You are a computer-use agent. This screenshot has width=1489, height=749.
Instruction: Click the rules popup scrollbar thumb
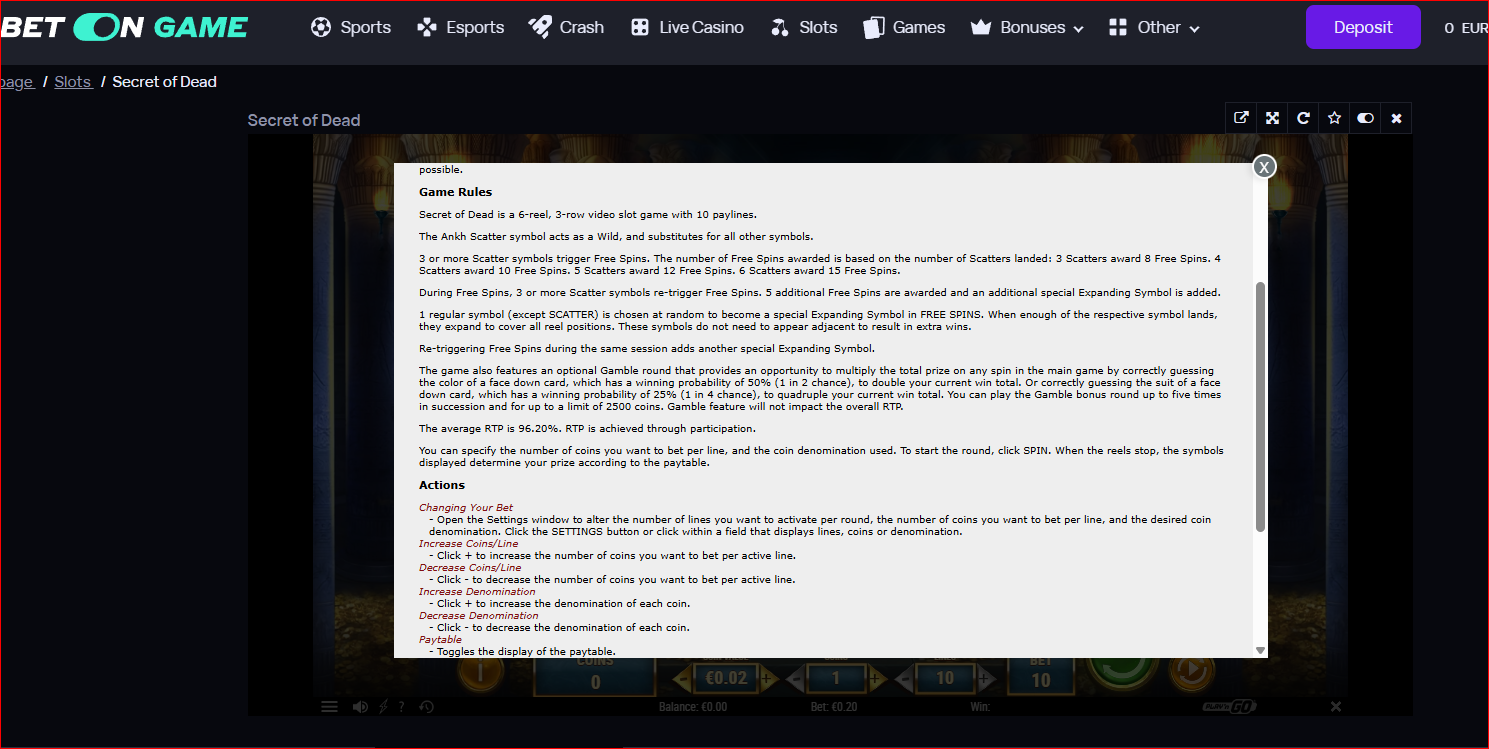1260,407
